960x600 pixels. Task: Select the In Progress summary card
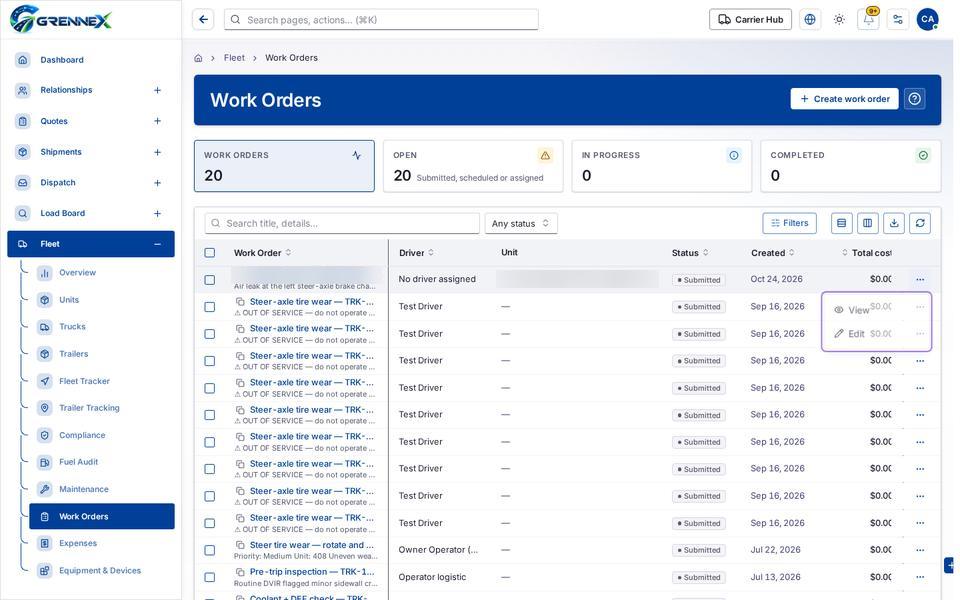point(661,167)
